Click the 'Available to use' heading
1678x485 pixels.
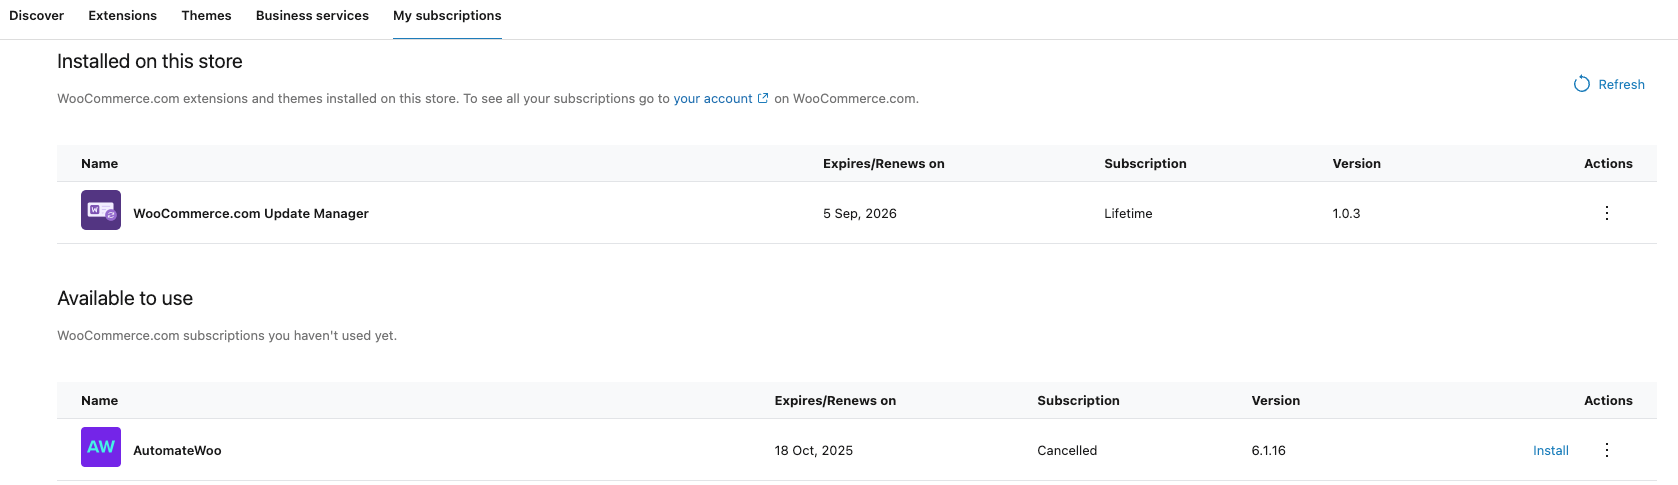point(125,298)
